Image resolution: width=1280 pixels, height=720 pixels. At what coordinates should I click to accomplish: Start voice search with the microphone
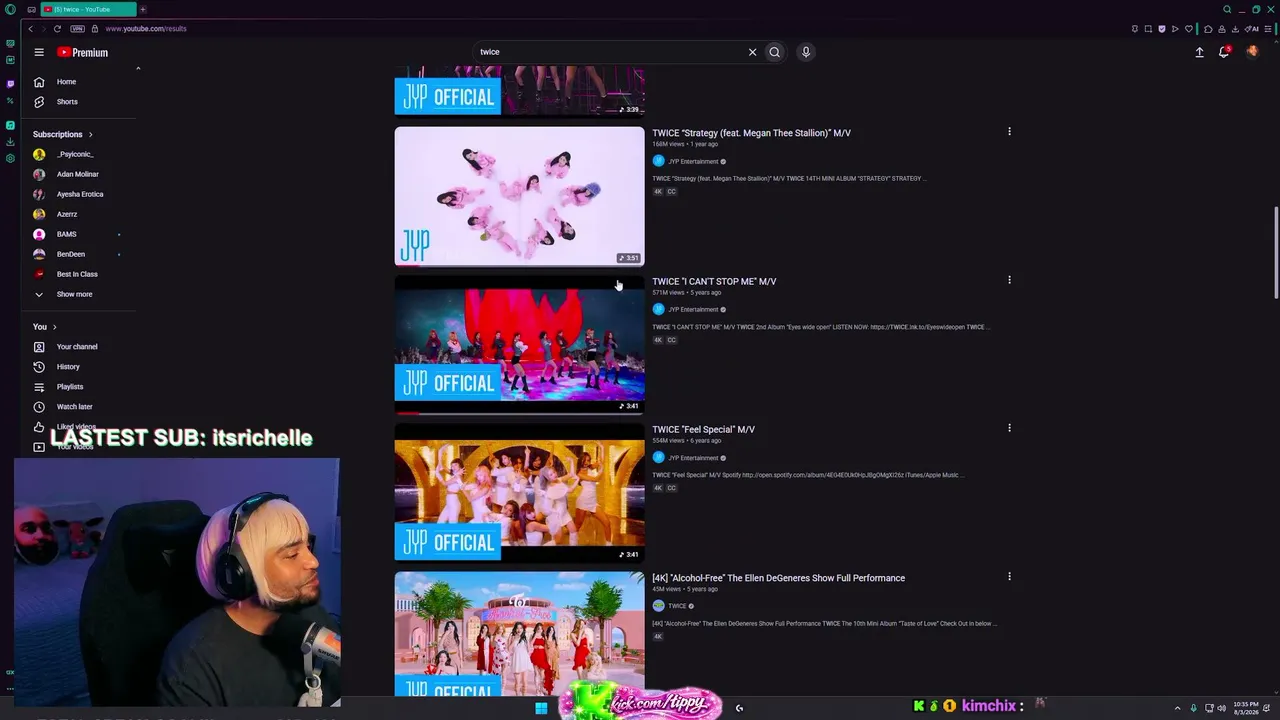point(805,52)
